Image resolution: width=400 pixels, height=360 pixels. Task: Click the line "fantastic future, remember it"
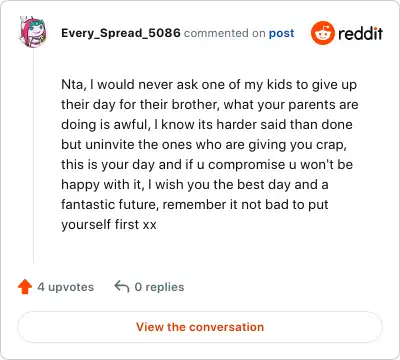coord(195,204)
